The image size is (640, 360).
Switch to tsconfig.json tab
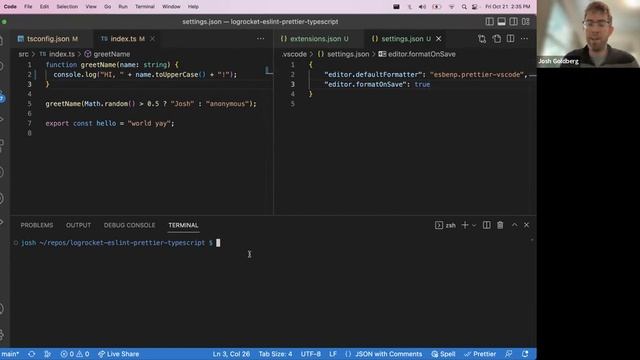coord(48,39)
